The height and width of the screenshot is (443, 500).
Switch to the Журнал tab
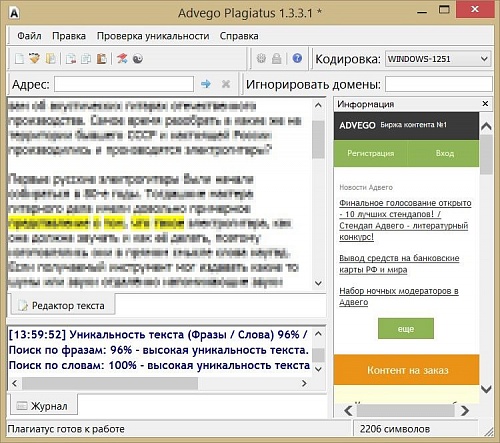click(44, 406)
